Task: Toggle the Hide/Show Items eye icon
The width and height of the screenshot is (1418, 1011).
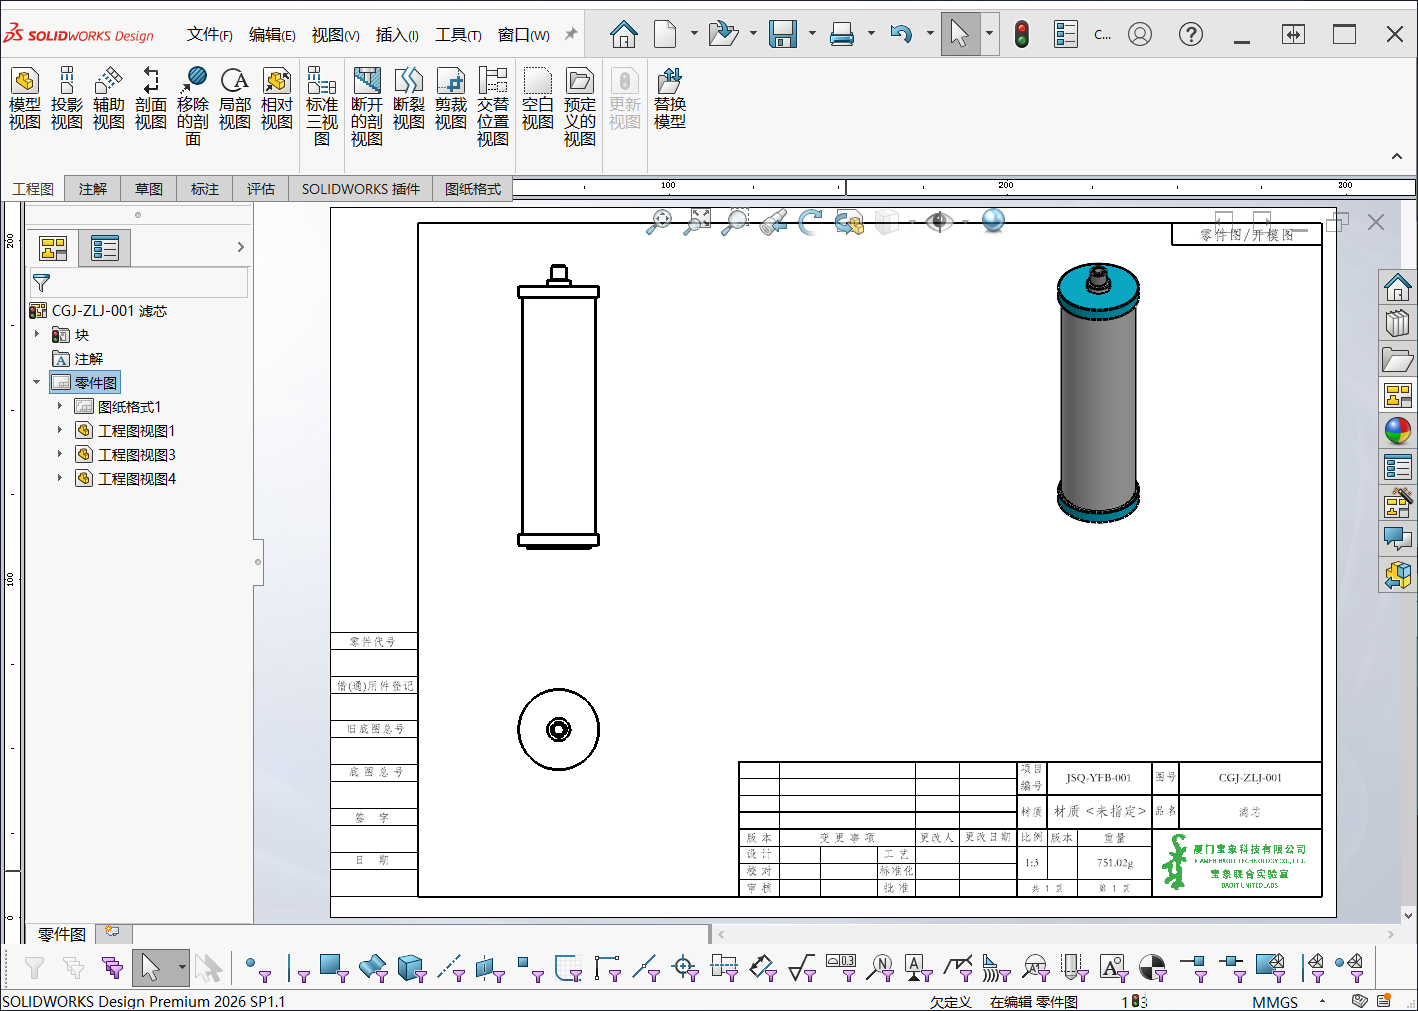Action: coord(938,221)
